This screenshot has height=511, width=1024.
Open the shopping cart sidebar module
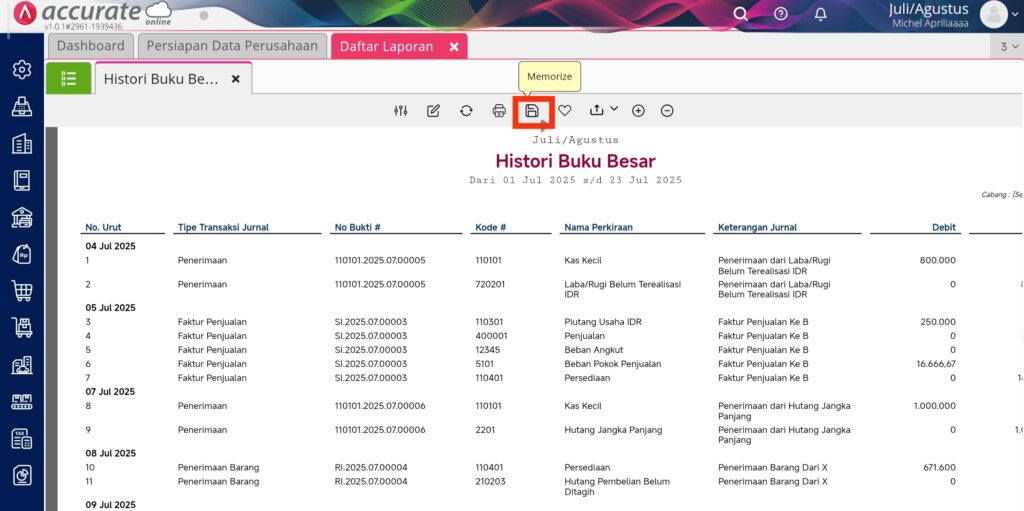pyautogui.click(x=22, y=291)
